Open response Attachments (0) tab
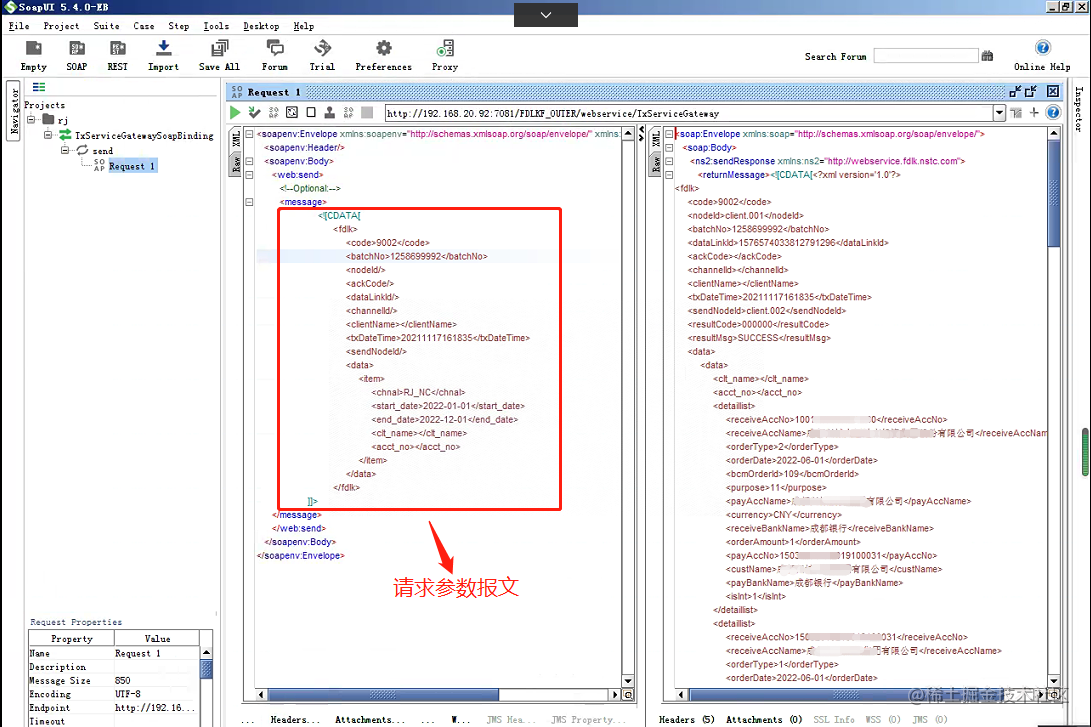This screenshot has height=727, width=1091. click(x=764, y=719)
